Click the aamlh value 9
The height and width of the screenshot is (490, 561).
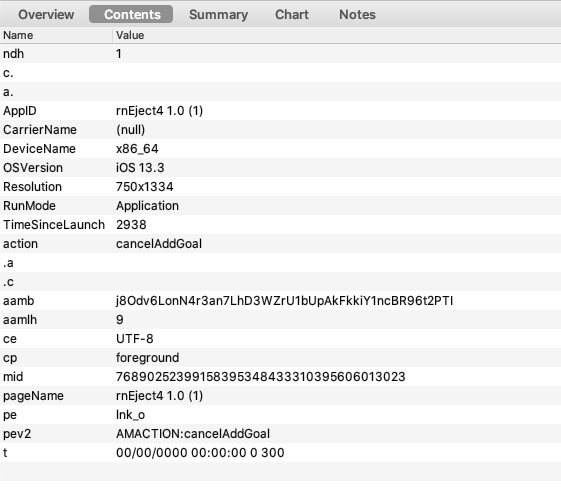tap(119, 319)
